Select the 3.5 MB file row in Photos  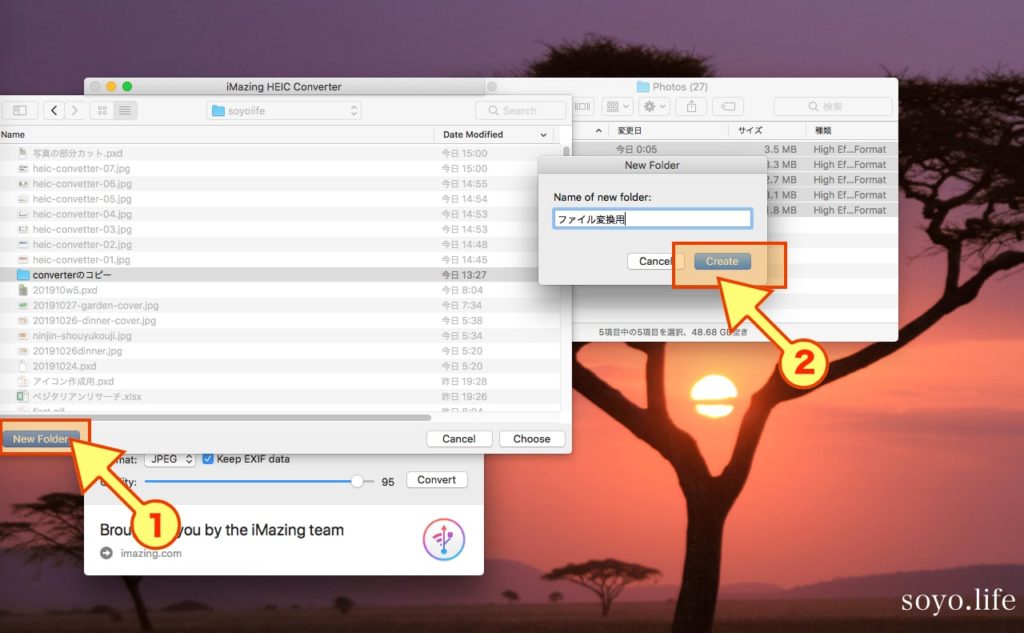coord(735,150)
